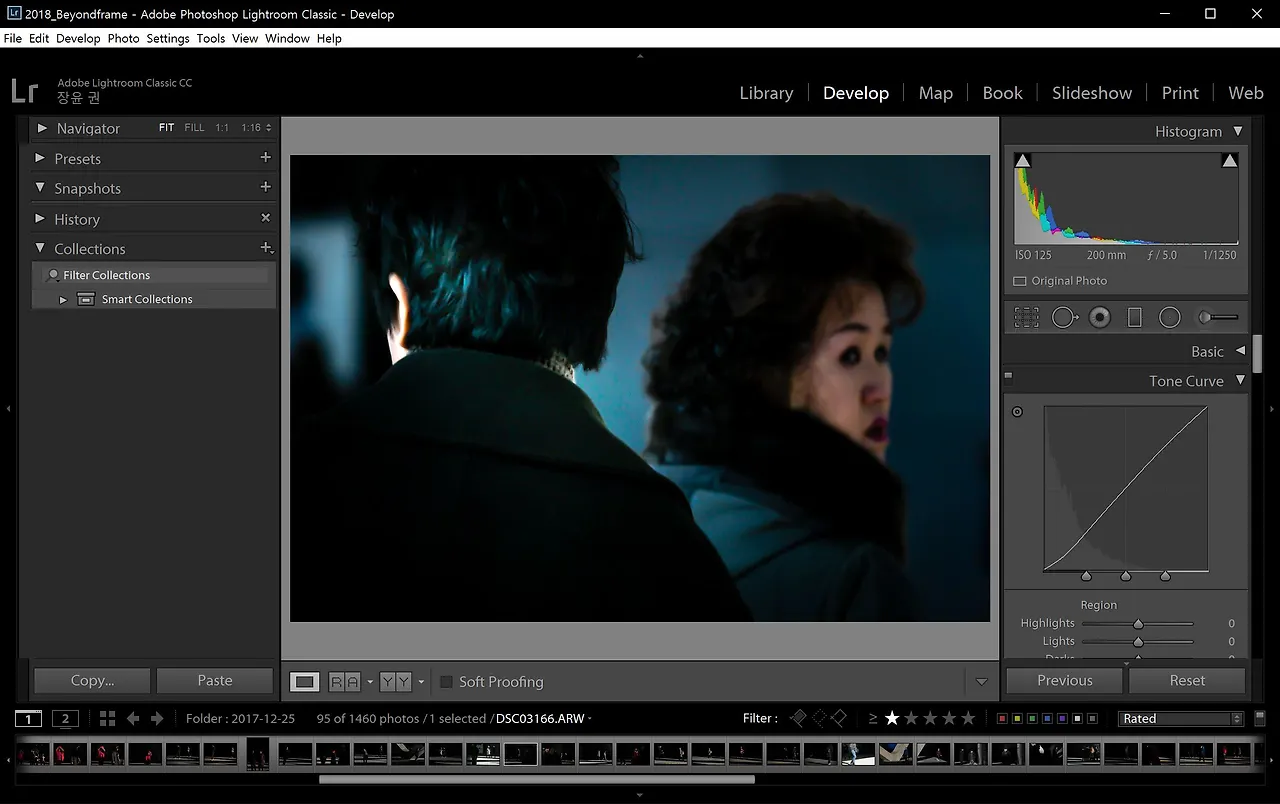This screenshot has width=1280, height=804.
Task: Toggle the Tone Curve panel on/off switch
Action: pyautogui.click(x=1008, y=377)
